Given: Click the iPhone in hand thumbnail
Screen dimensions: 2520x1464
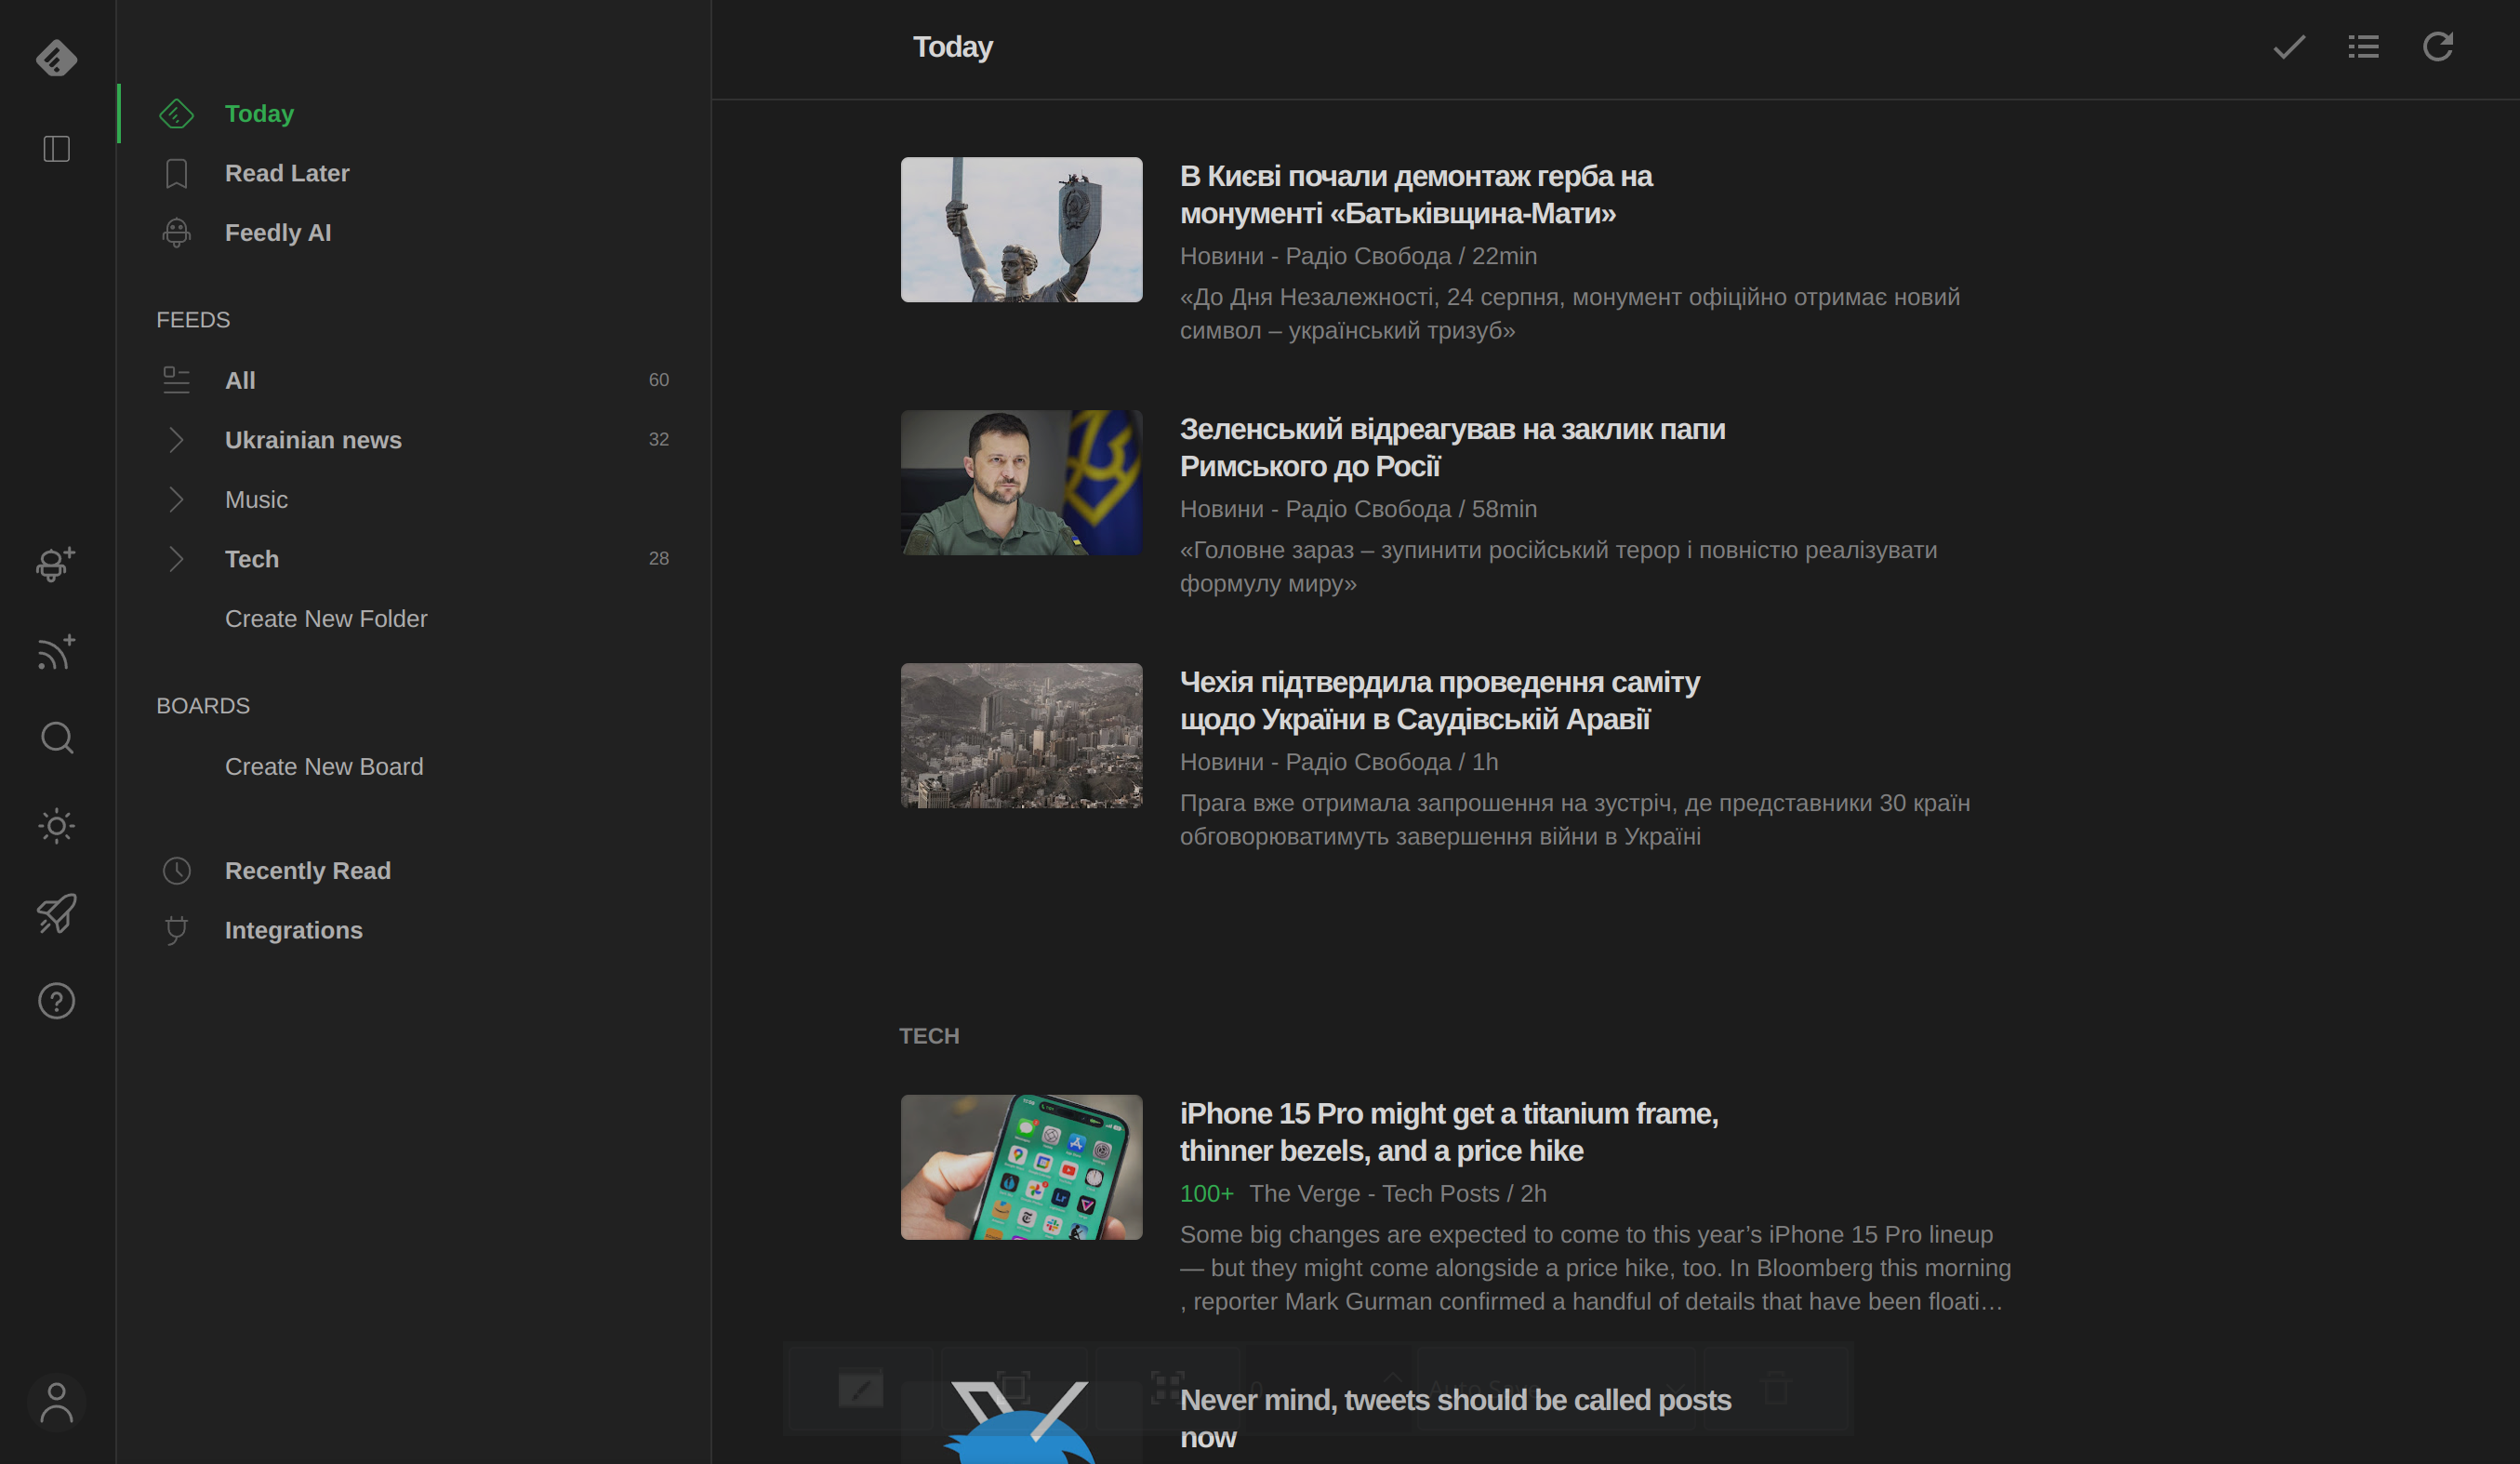Looking at the screenshot, I should pos(1021,1167).
